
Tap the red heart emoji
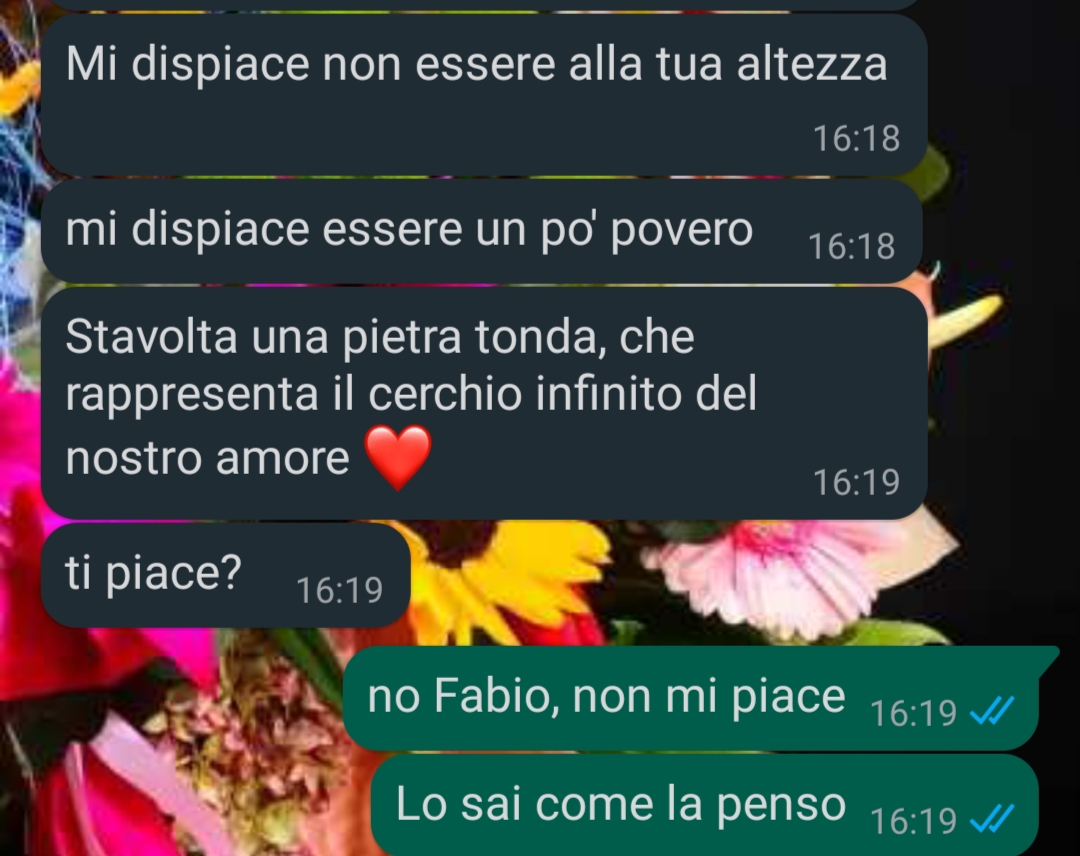[x=398, y=457]
